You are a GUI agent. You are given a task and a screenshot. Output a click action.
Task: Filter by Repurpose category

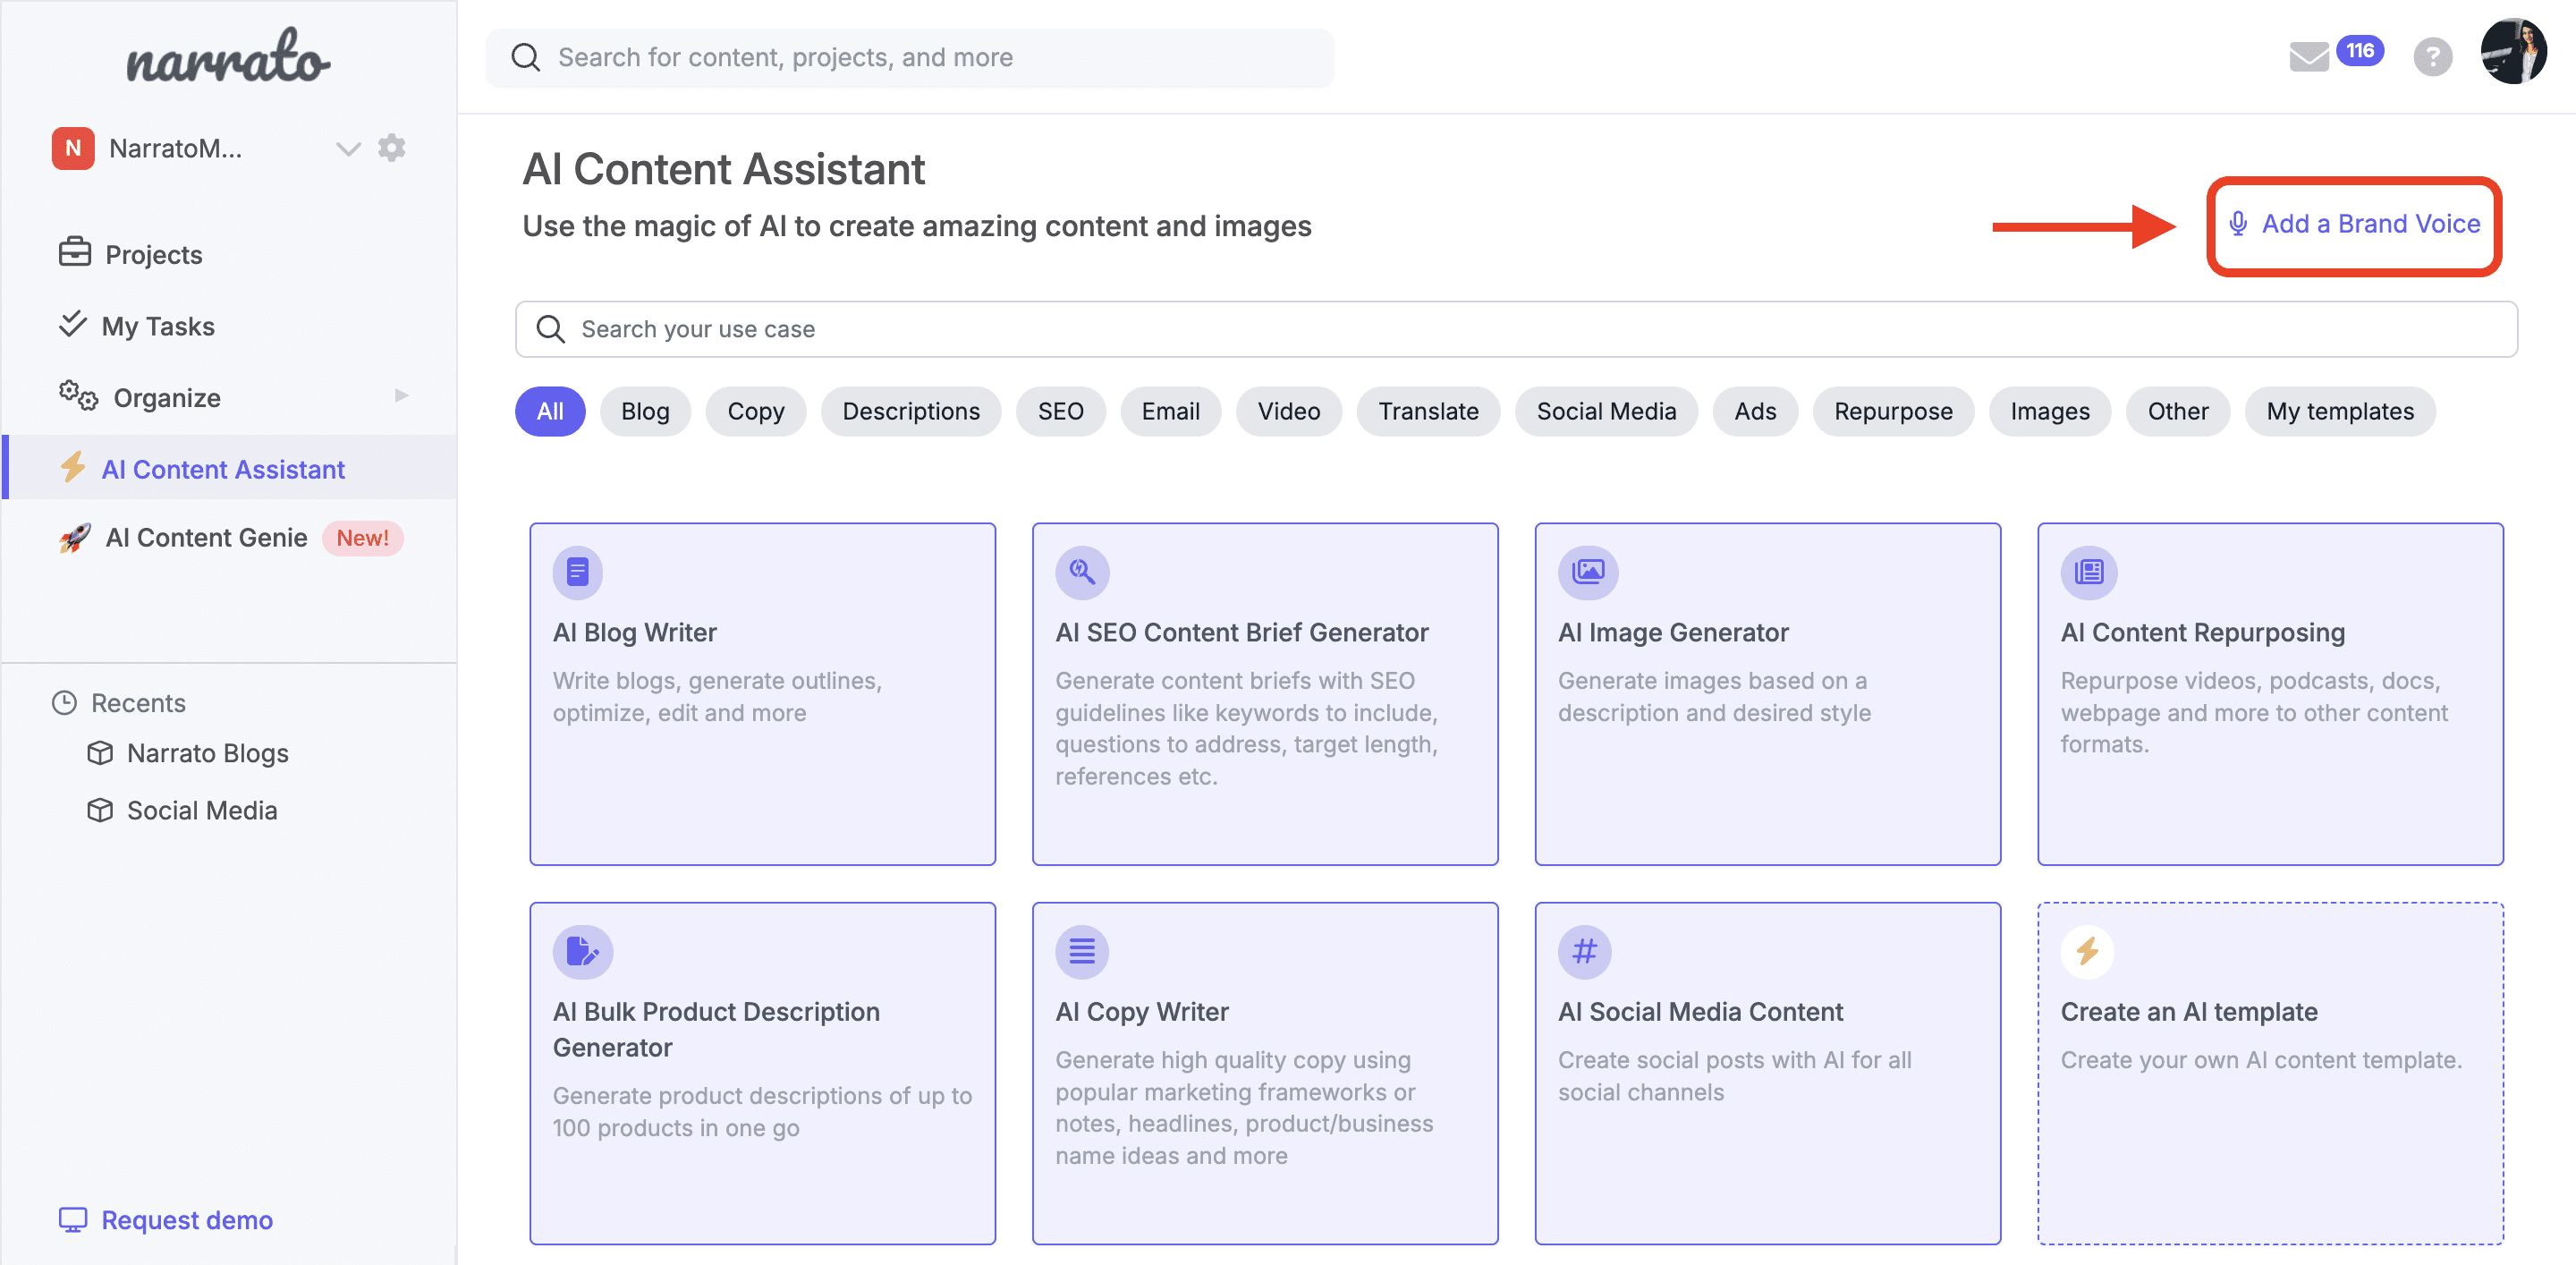(1894, 411)
